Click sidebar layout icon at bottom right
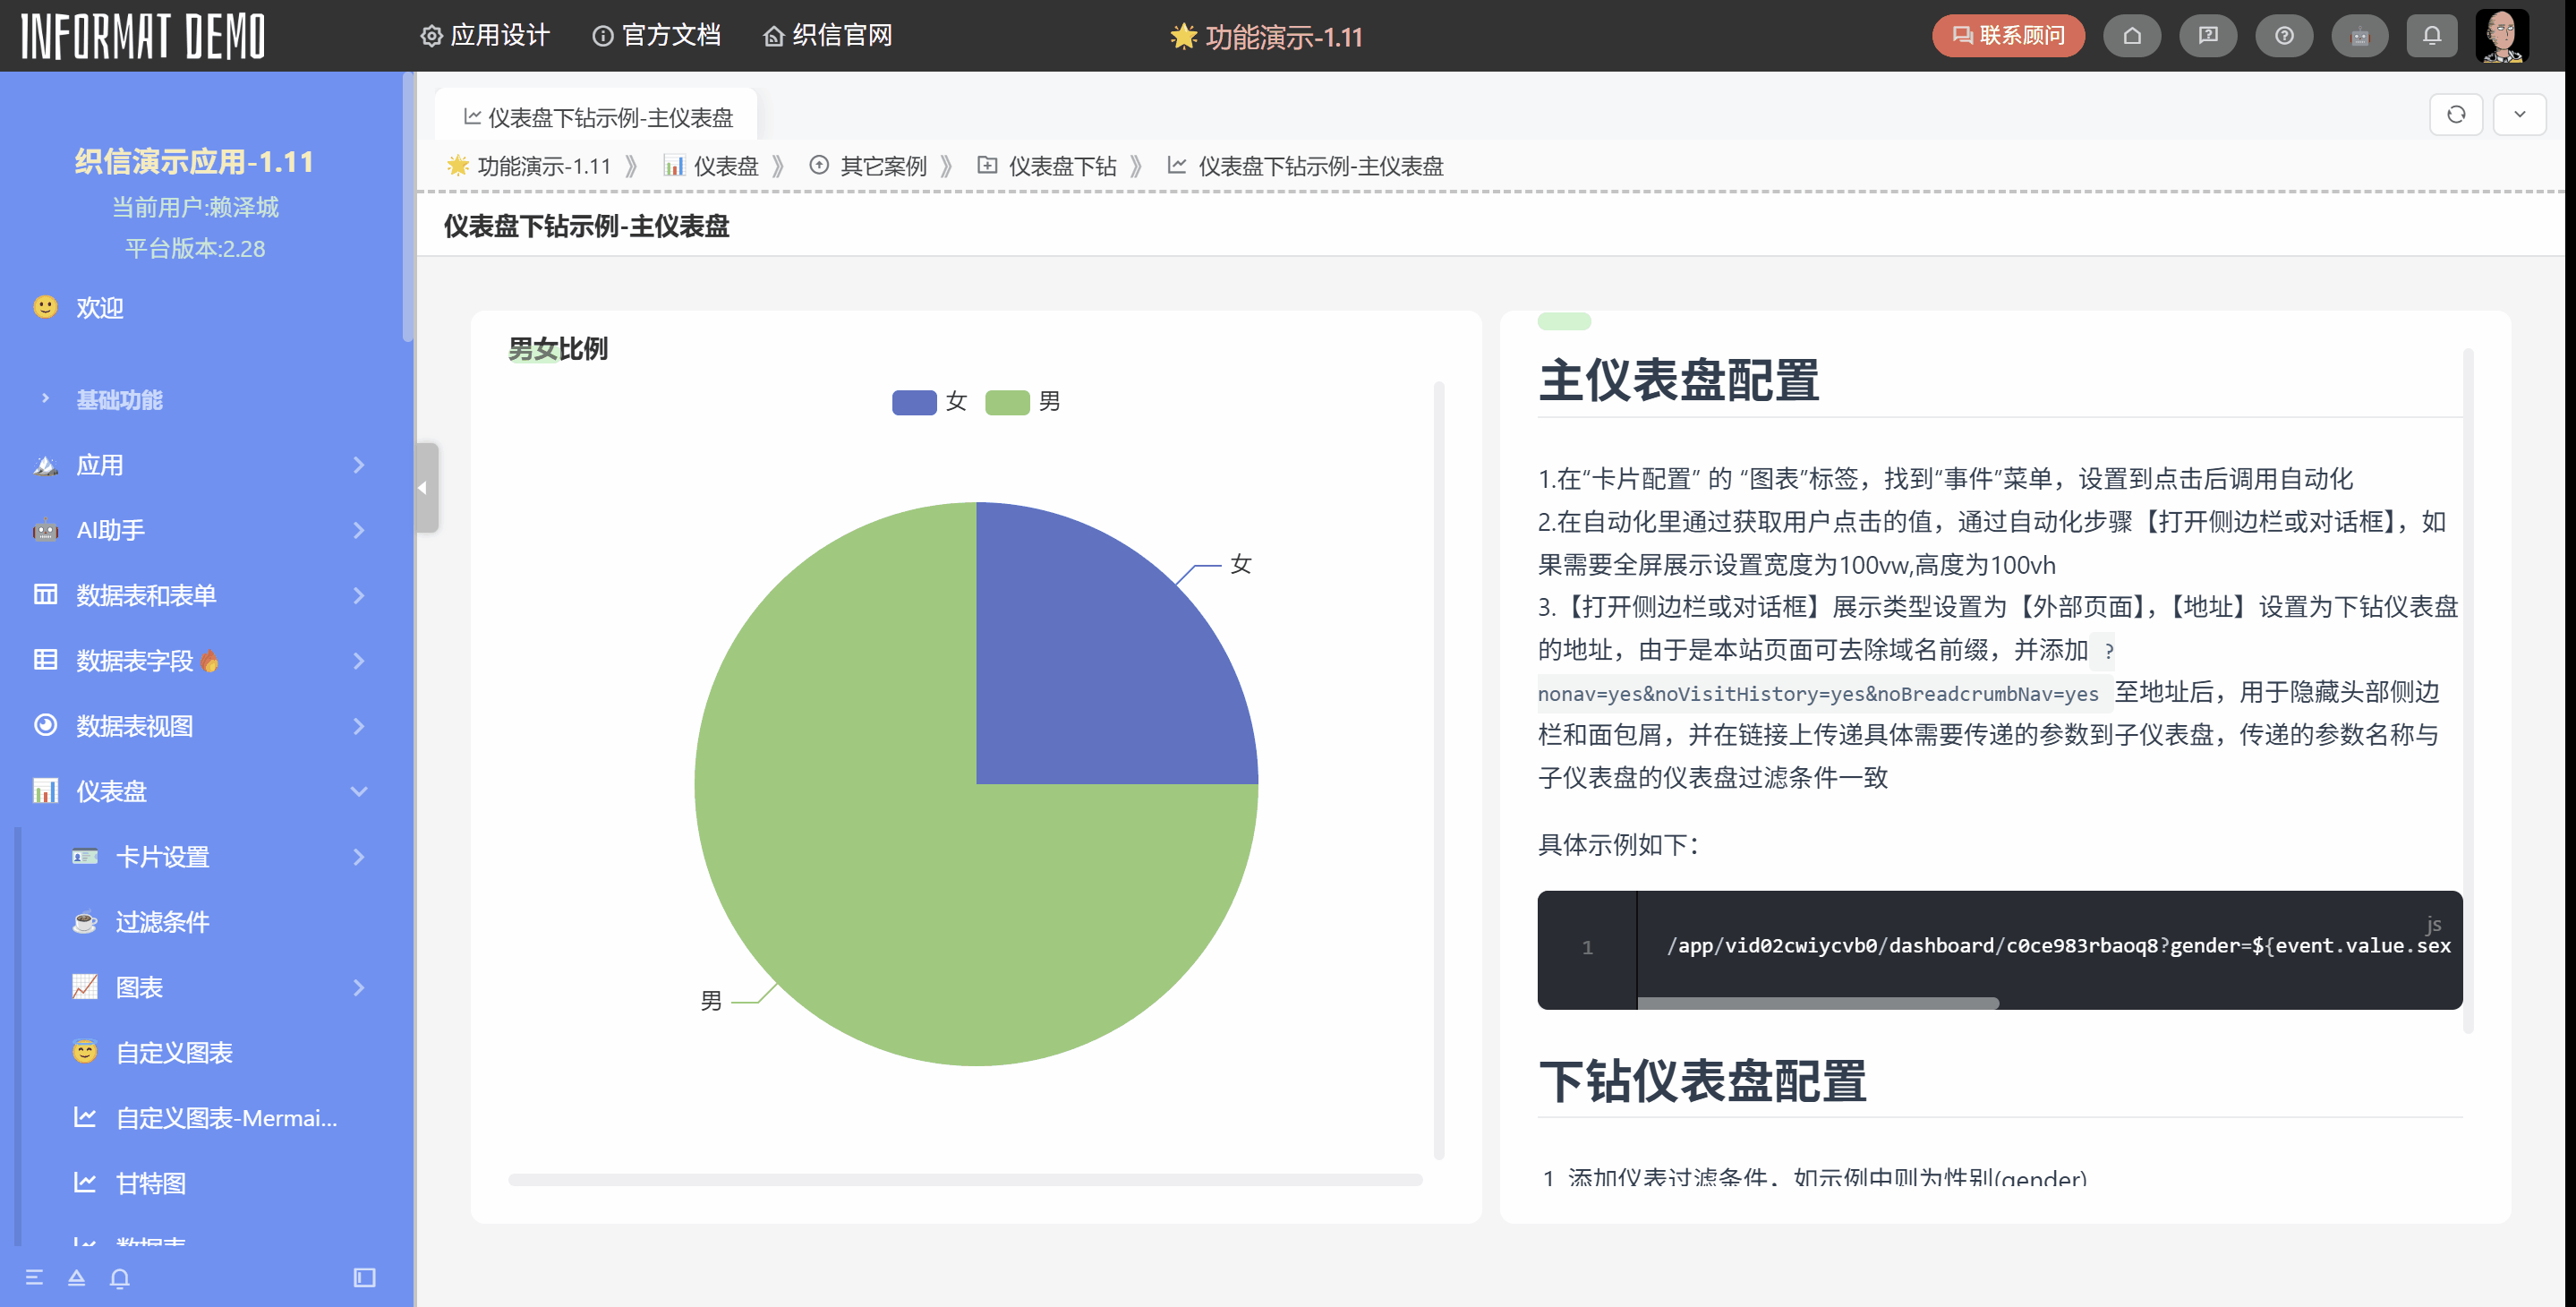 pos(364,1277)
